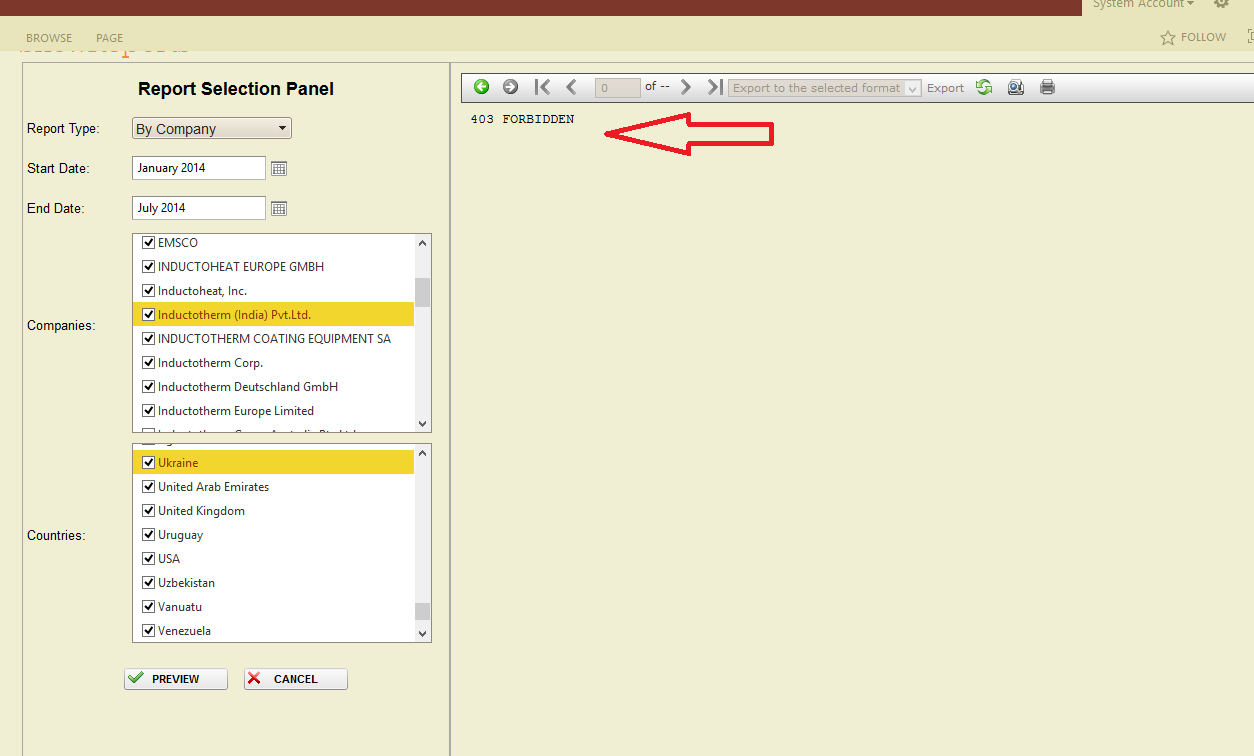Toggle Inductotherm Deutschland GmbH checkbox
This screenshot has height=756, width=1254.
[x=149, y=387]
